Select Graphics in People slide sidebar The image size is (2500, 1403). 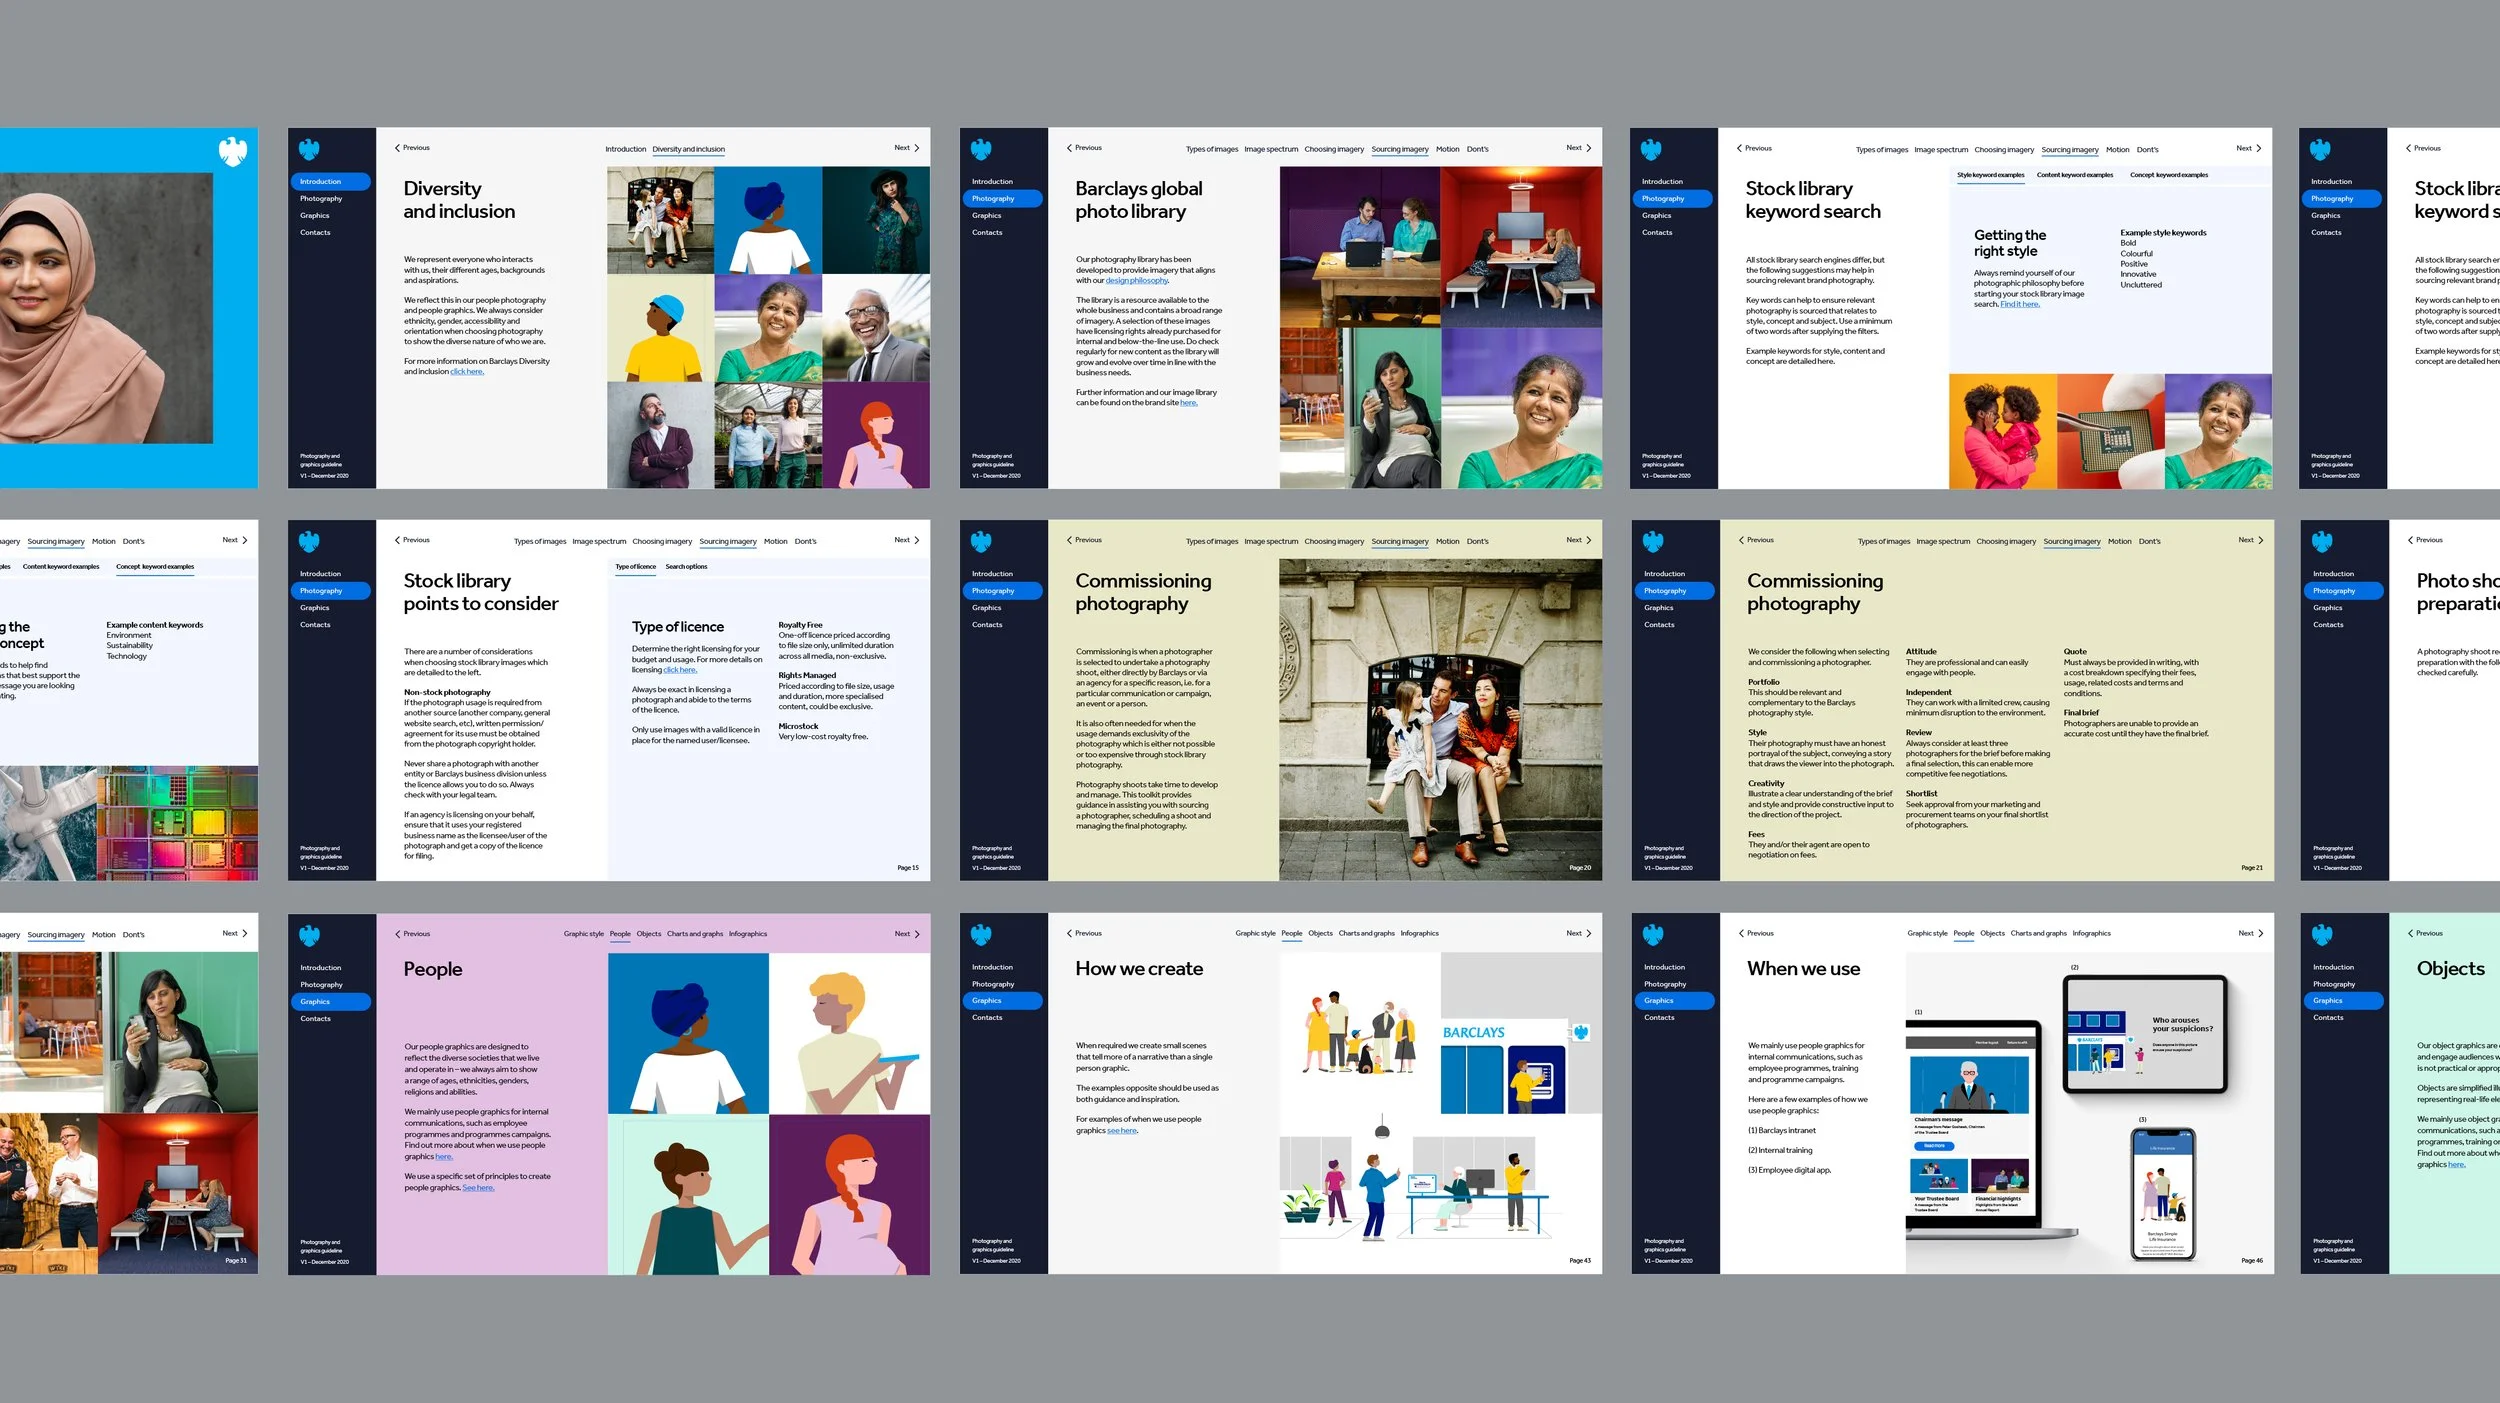(x=316, y=1001)
